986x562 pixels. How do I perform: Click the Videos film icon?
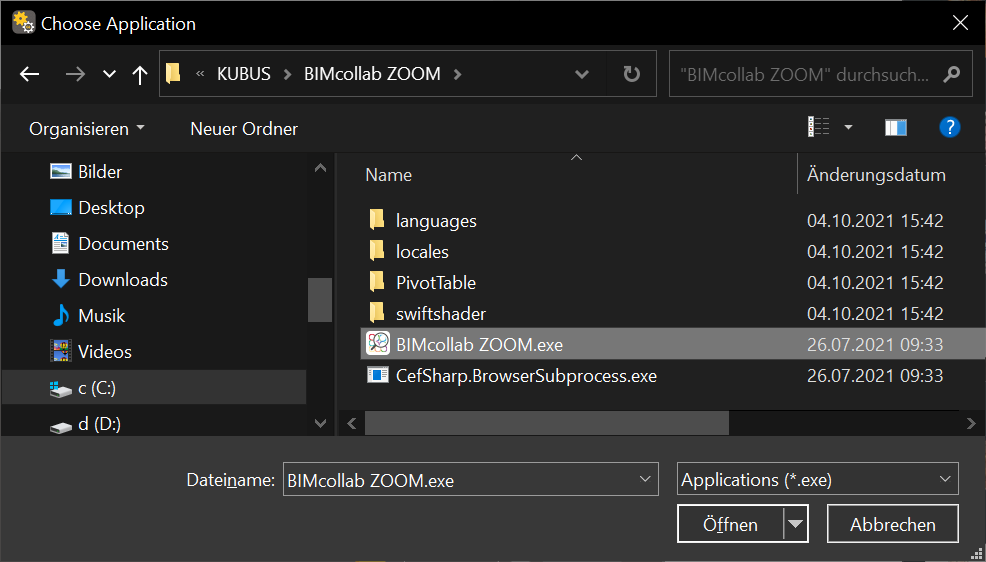(x=60, y=351)
